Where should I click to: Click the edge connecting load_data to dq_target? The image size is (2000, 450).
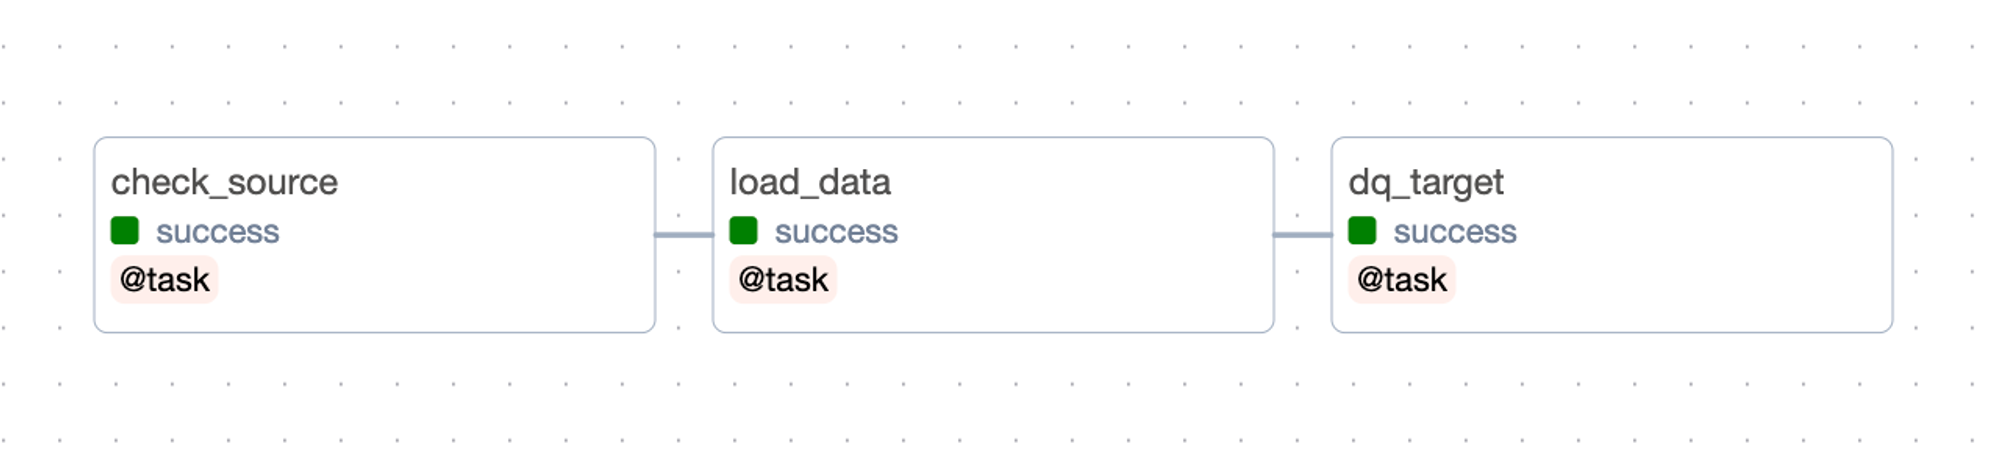tap(1302, 235)
